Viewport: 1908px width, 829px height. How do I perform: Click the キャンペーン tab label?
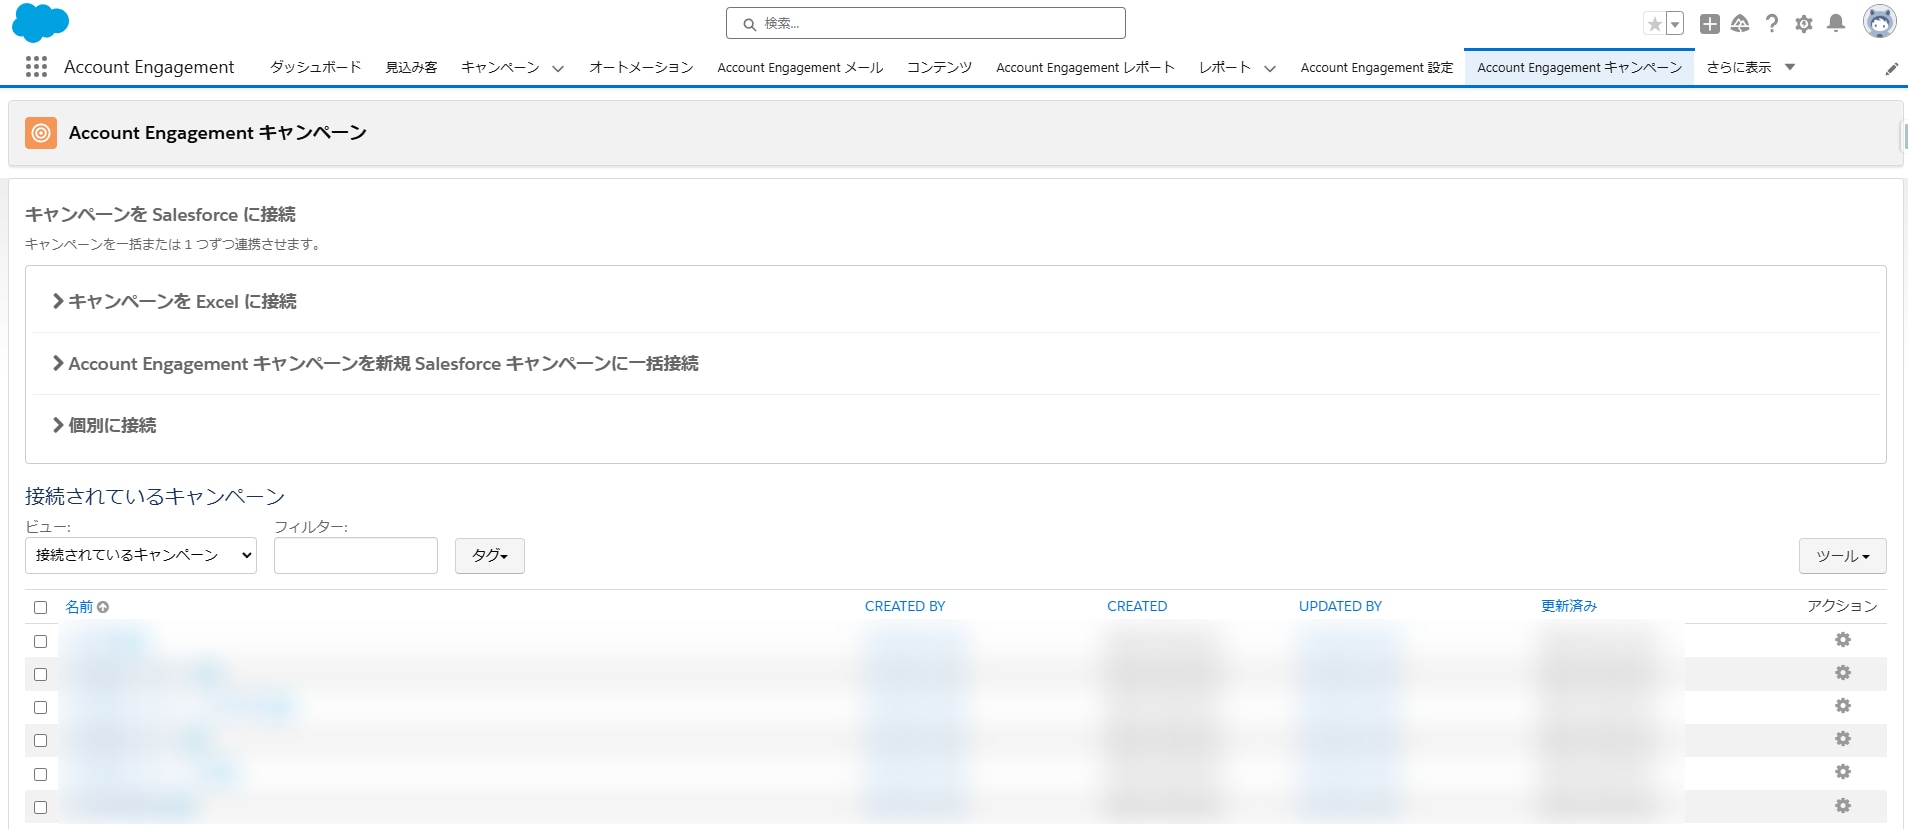(x=500, y=67)
